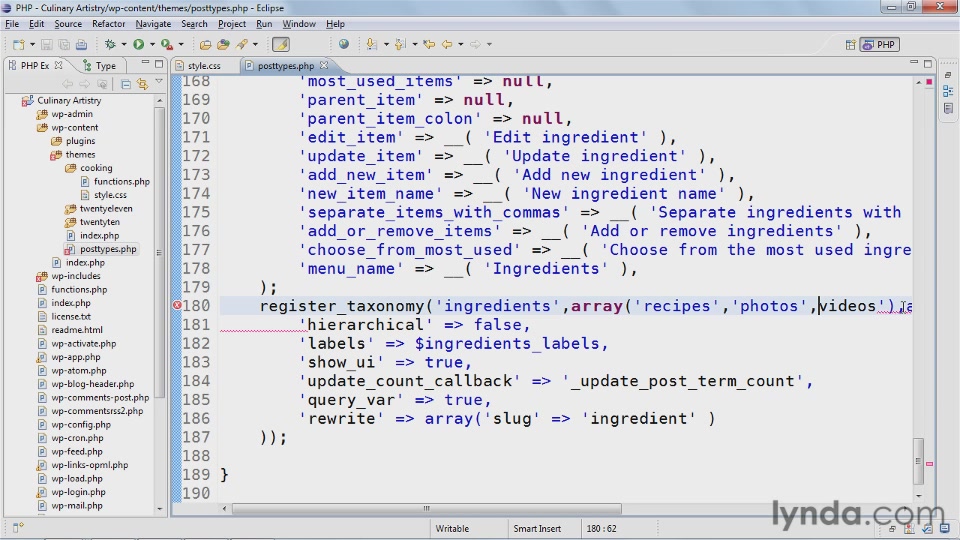Click the red error indicator in overview ruler
This screenshot has height=540, width=960.
click(929, 81)
